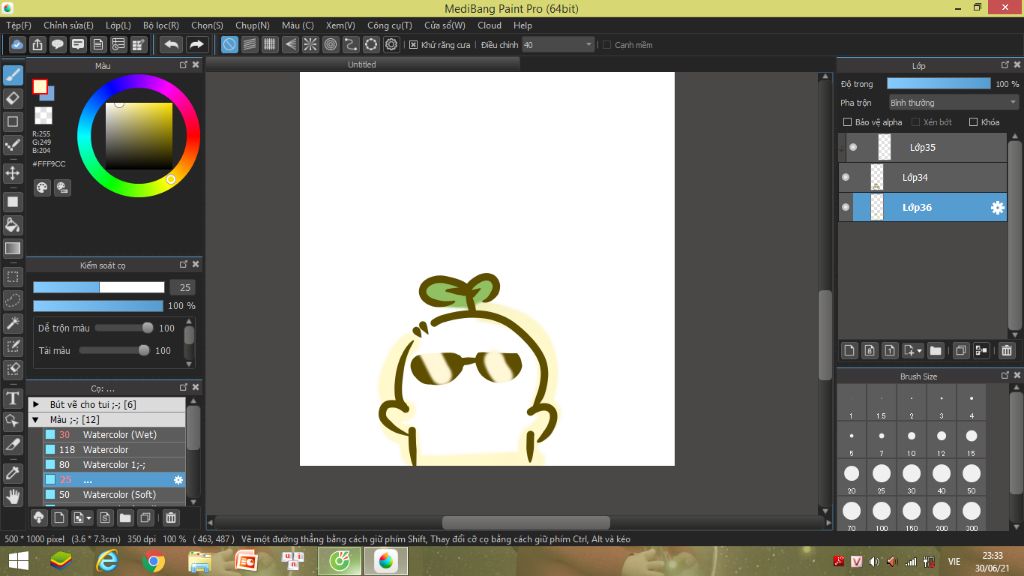The width and height of the screenshot is (1024, 576).
Task: Choose brush size 30 preset
Action: click(911, 477)
